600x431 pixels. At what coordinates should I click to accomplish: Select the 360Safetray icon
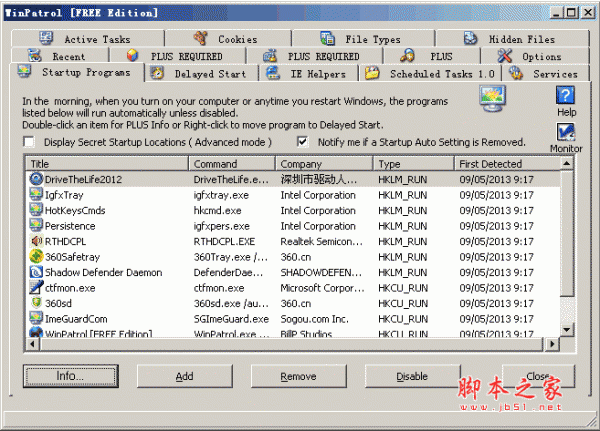(x=36, y=256)
